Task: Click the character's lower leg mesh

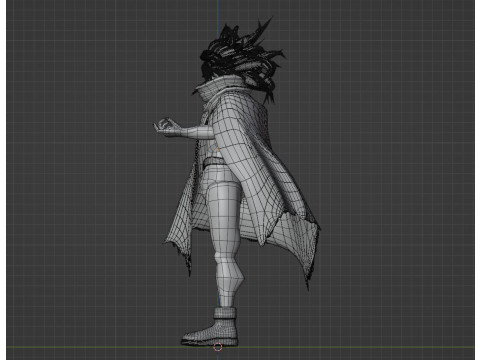Action: (x=228, y=280)
